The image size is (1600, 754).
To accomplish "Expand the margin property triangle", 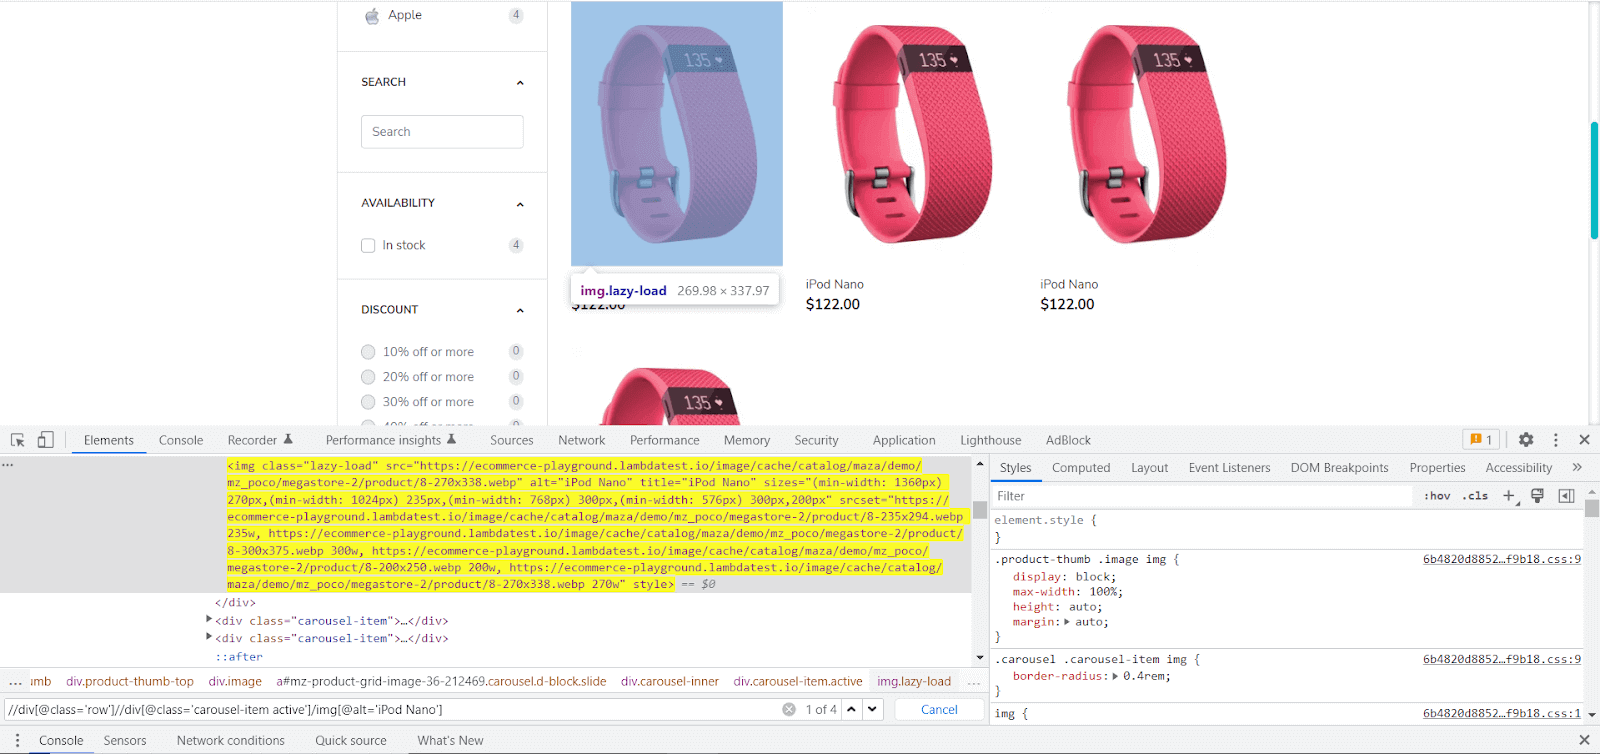I will click(x=1067, y=622).
